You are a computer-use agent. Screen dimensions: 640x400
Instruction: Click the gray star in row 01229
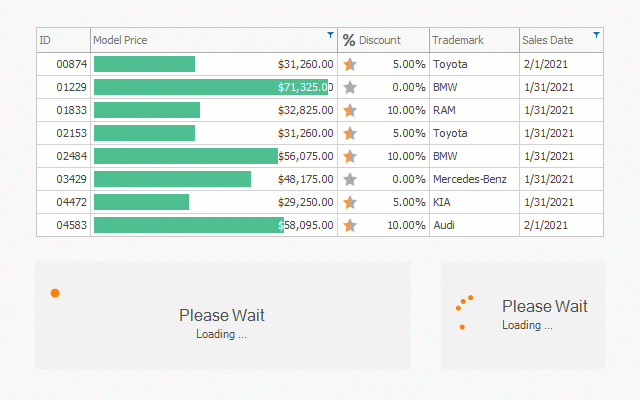(350, 87)
